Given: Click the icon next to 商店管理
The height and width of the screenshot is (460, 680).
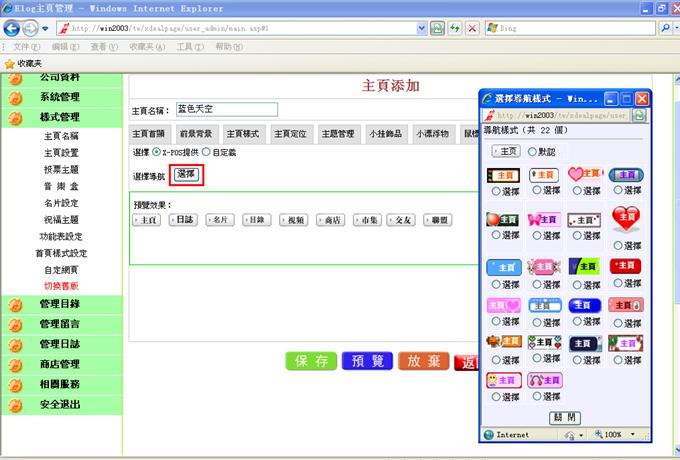Looking at the screenshot, I should click(x=15, y=364).
